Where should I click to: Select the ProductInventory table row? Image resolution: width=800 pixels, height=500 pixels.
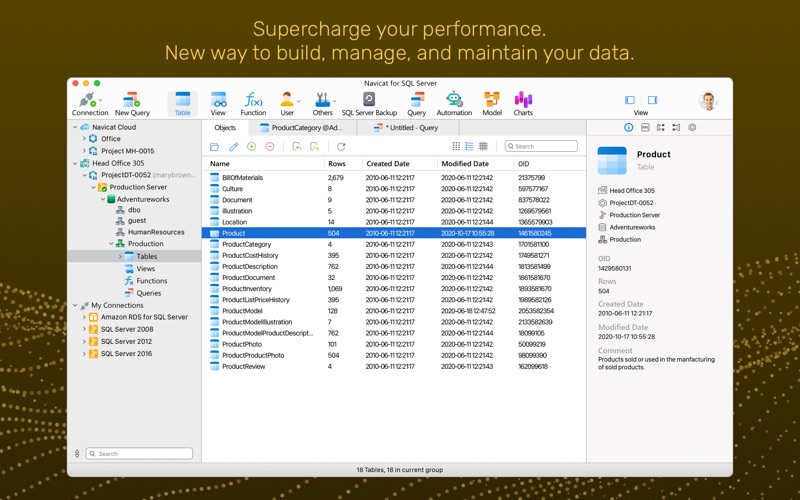coord(393,289)
